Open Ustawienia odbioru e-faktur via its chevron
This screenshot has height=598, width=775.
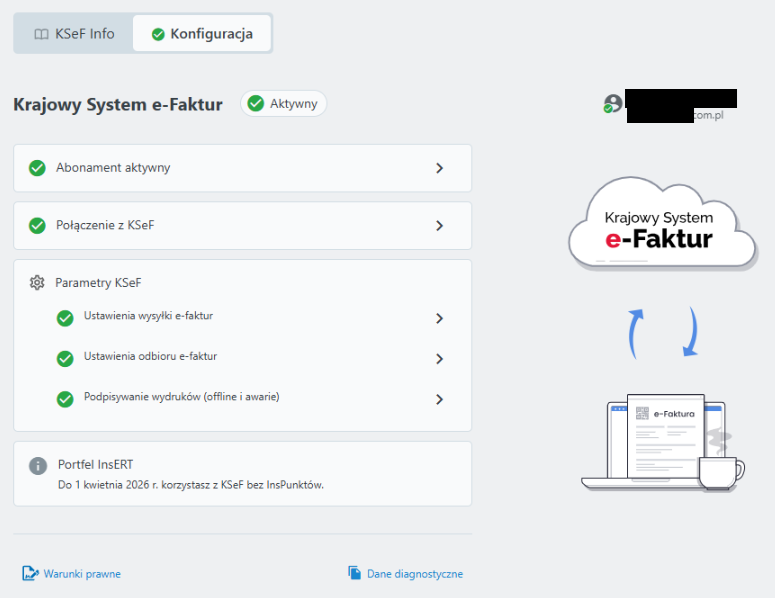tap(439, 359)
